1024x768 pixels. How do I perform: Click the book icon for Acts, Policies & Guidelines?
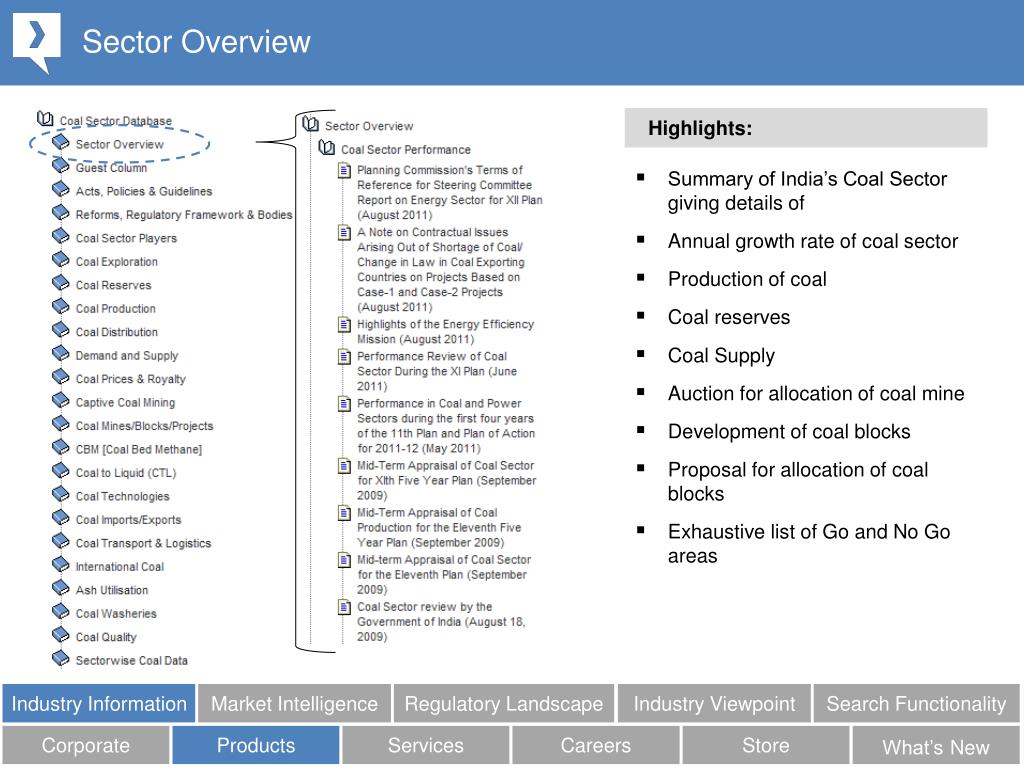click(61, 189)
